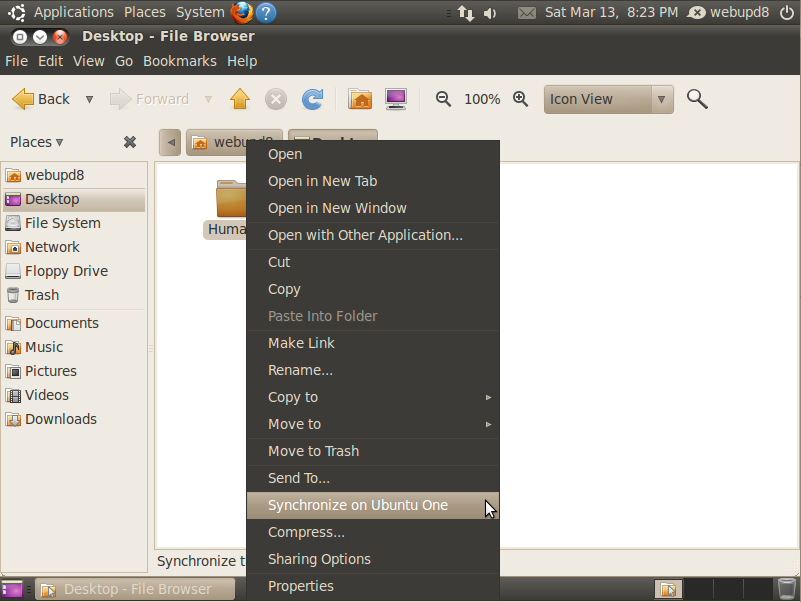Open the Go menu
Viewport: 801px width, 602px height.
(124, 61)
